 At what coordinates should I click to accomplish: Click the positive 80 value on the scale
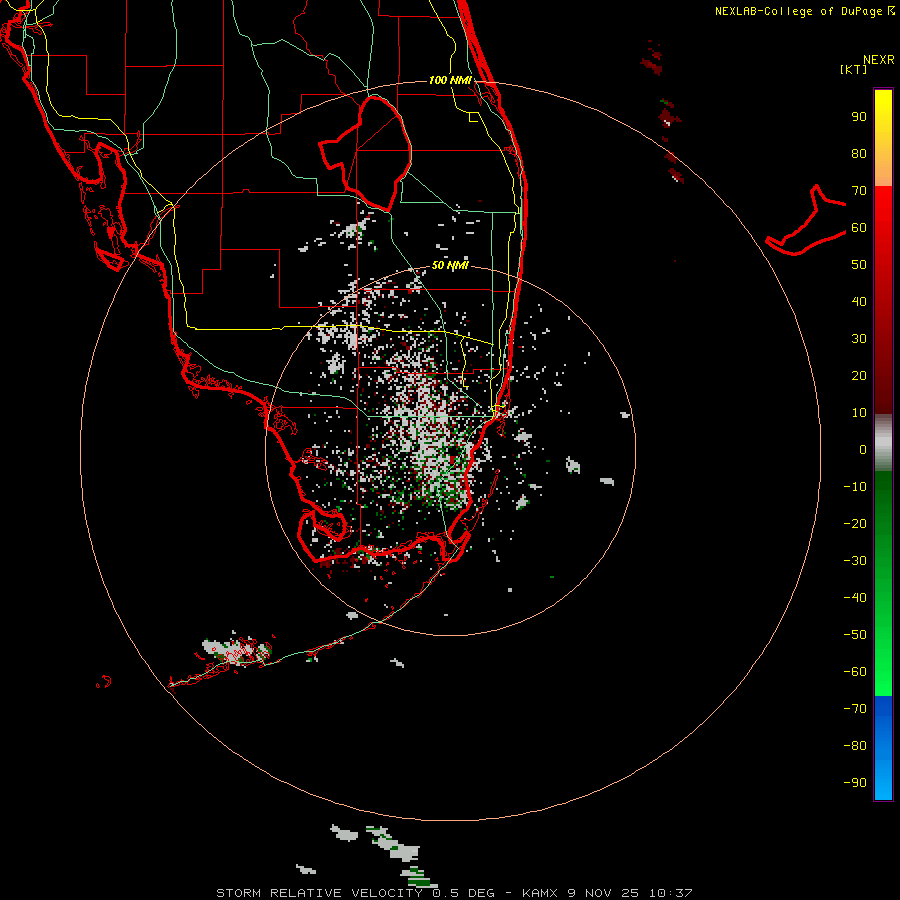pos(859,154)
